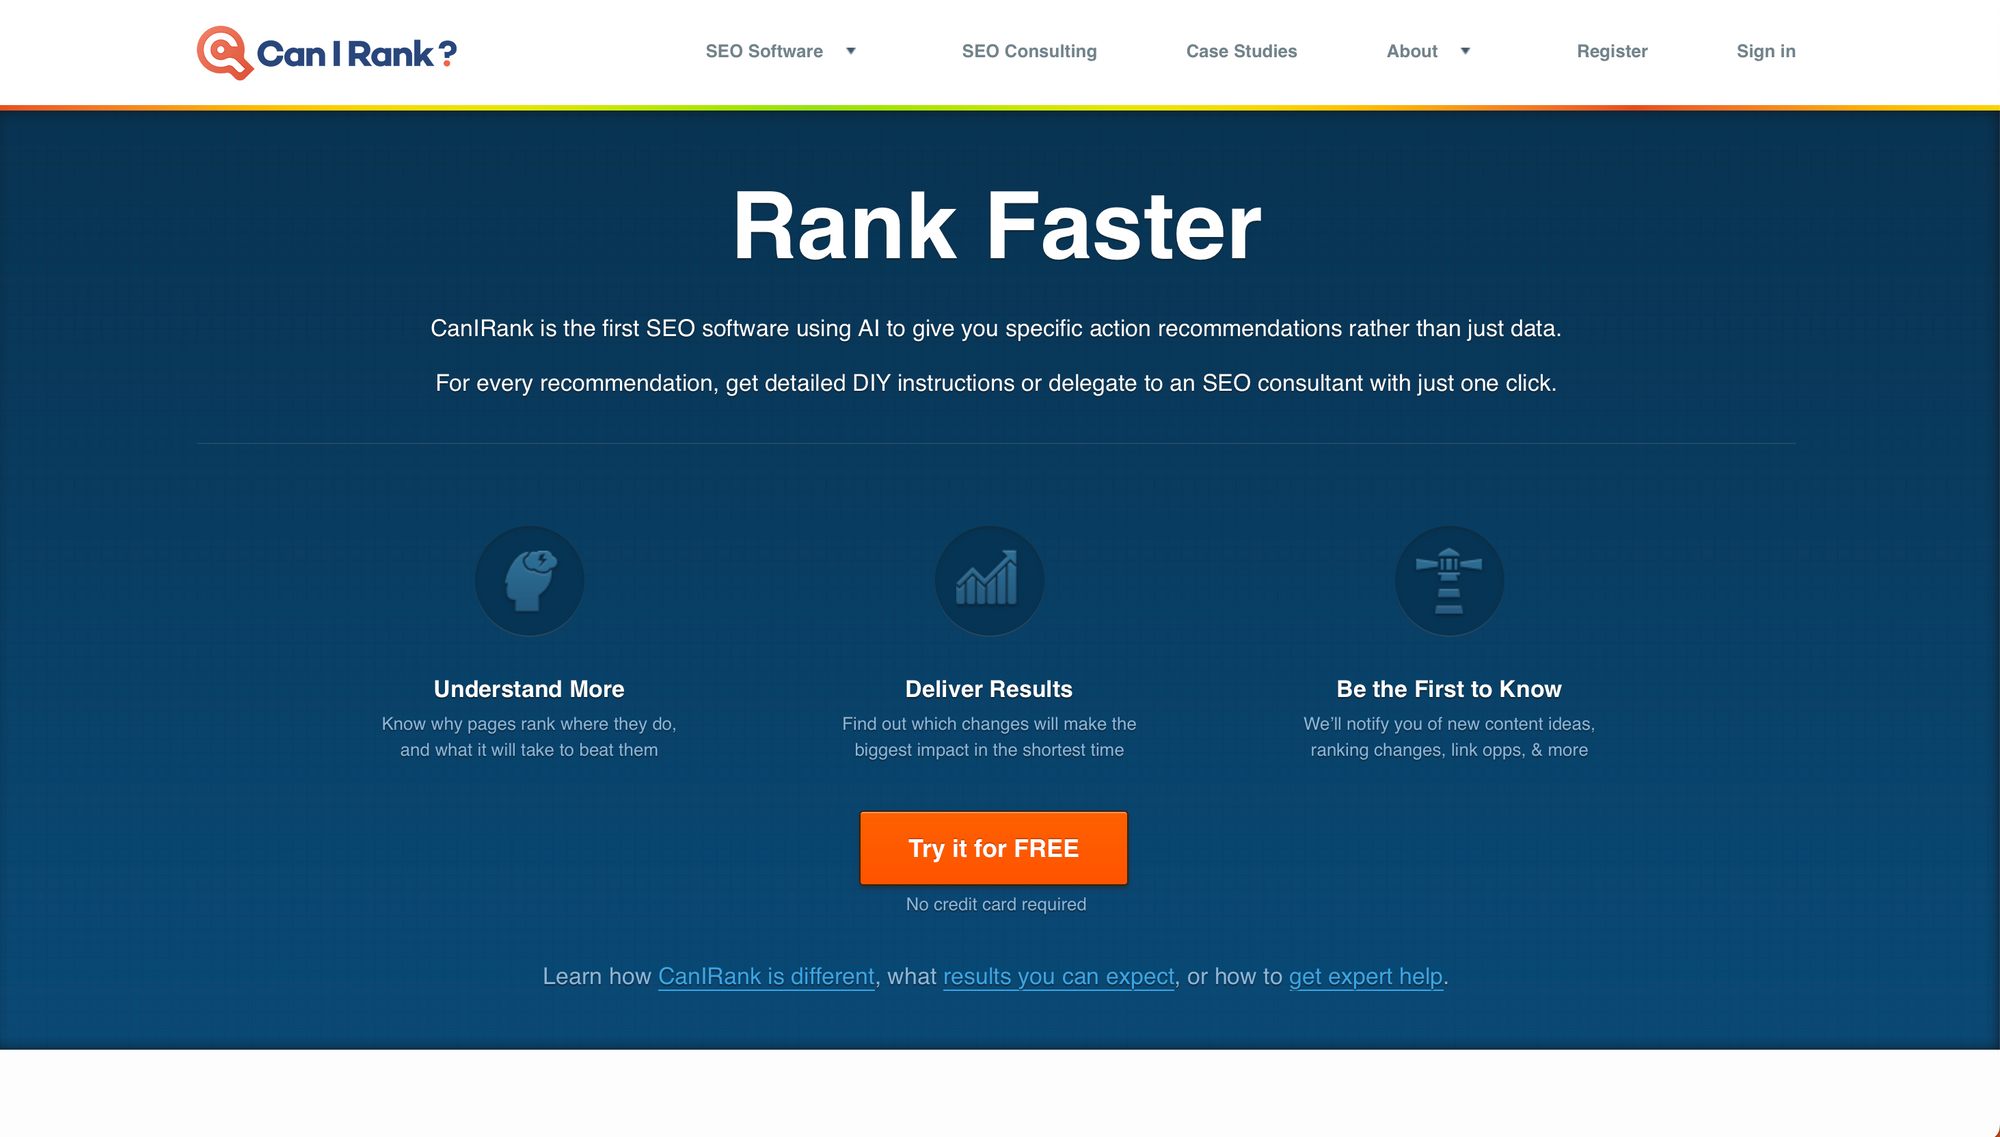This screenshot has width=2000, height=1137.
Task: Click the Case Studies menu item
Action: point(1242,51)
